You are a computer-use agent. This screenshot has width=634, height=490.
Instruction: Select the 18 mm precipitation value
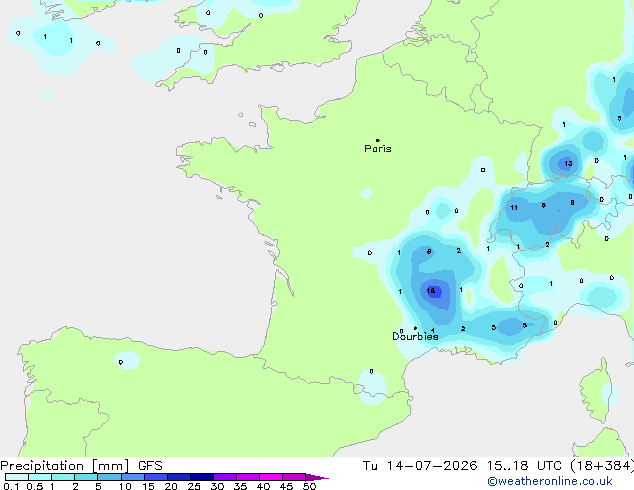(431, 291)
